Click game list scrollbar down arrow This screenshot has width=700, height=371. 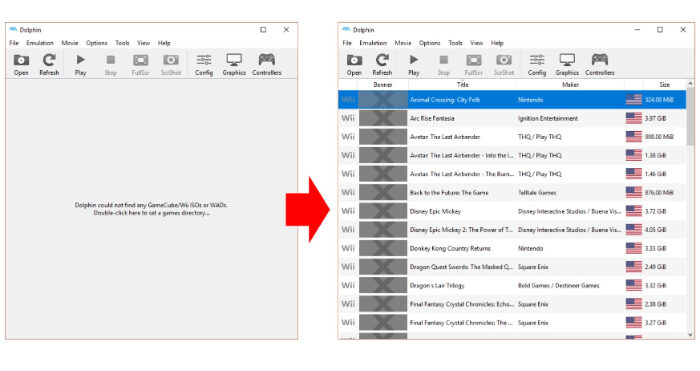[690, 334]
